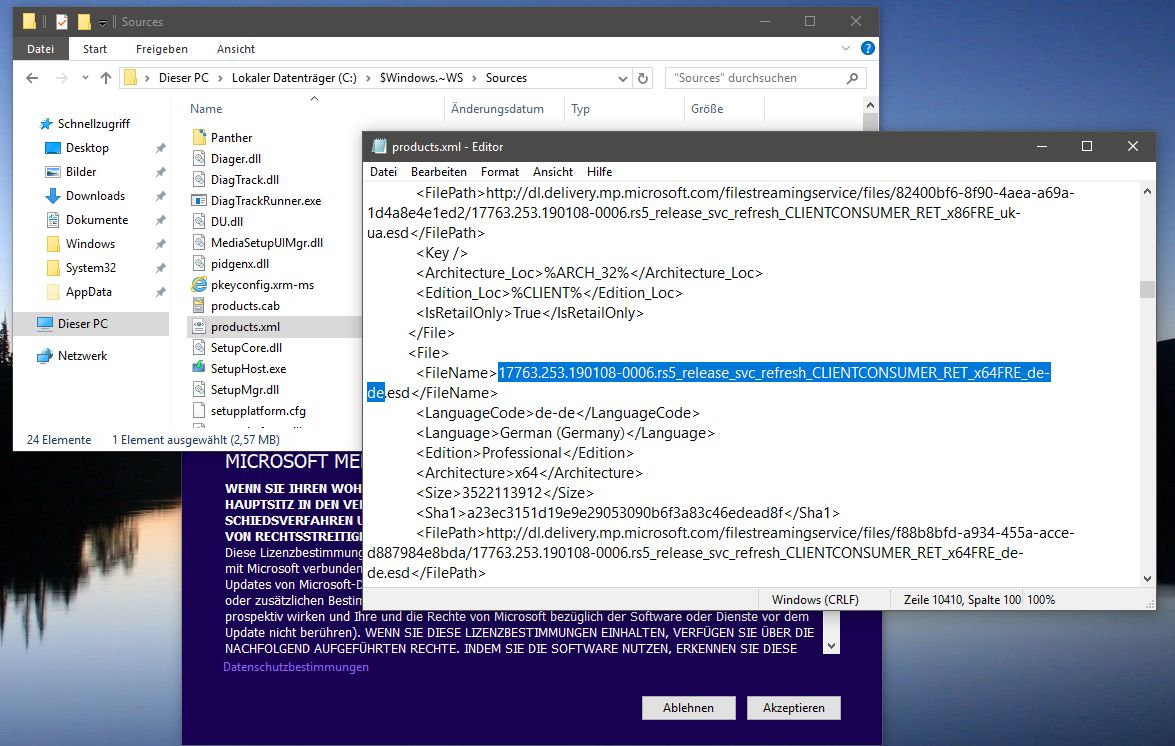1175x746 pixels.
Task: Click the Notepad icon in Editor title bar
Action: 379,146
